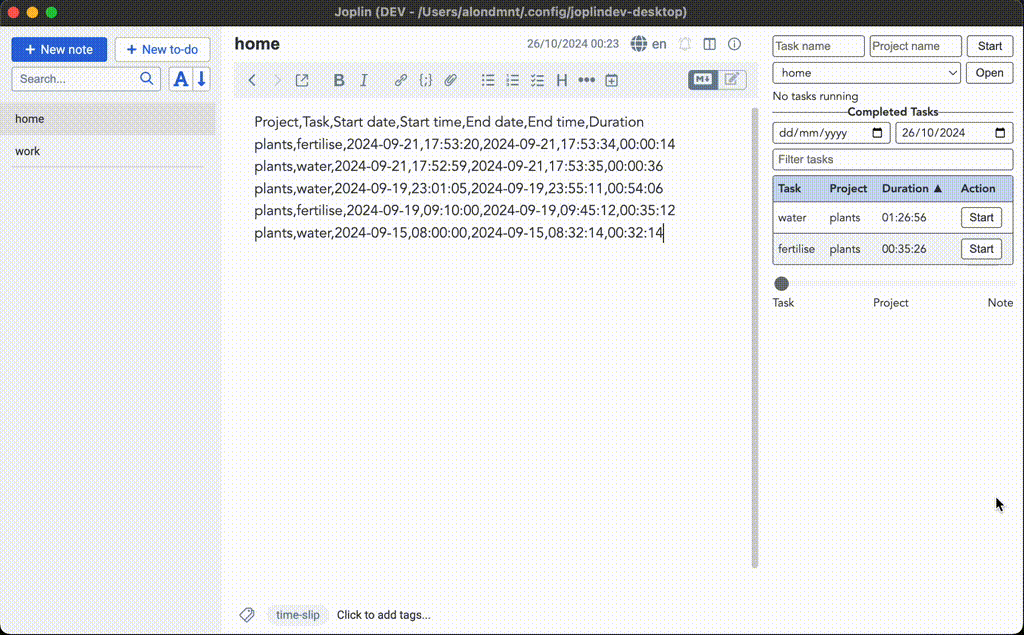Insert horizontal rule with dots icon
The width and height of the screenshot is (1024, 635).
coord(586,80)
